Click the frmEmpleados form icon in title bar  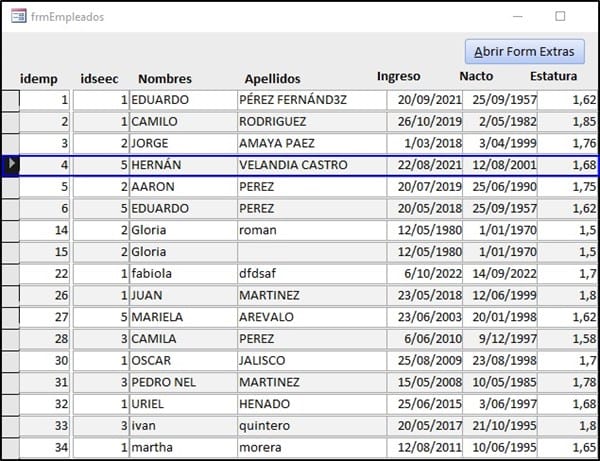point(18,16)
